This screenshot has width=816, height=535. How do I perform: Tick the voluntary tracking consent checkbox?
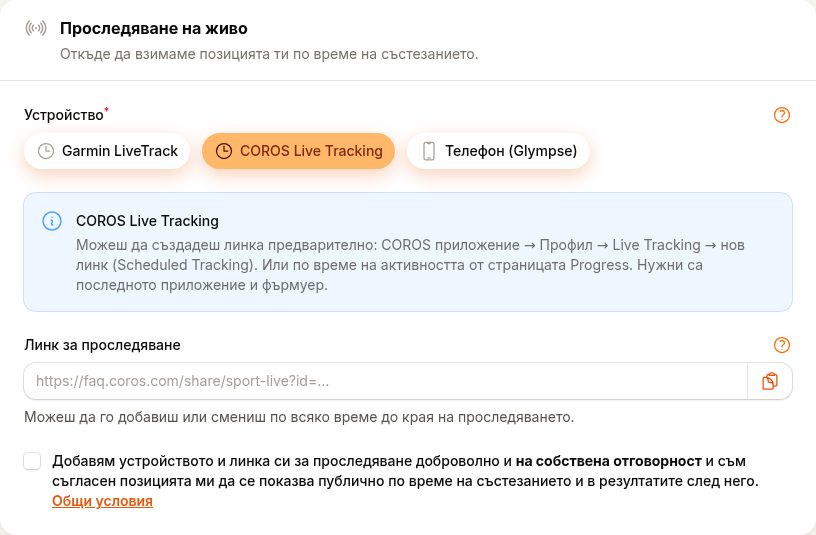tap(32, 461)
